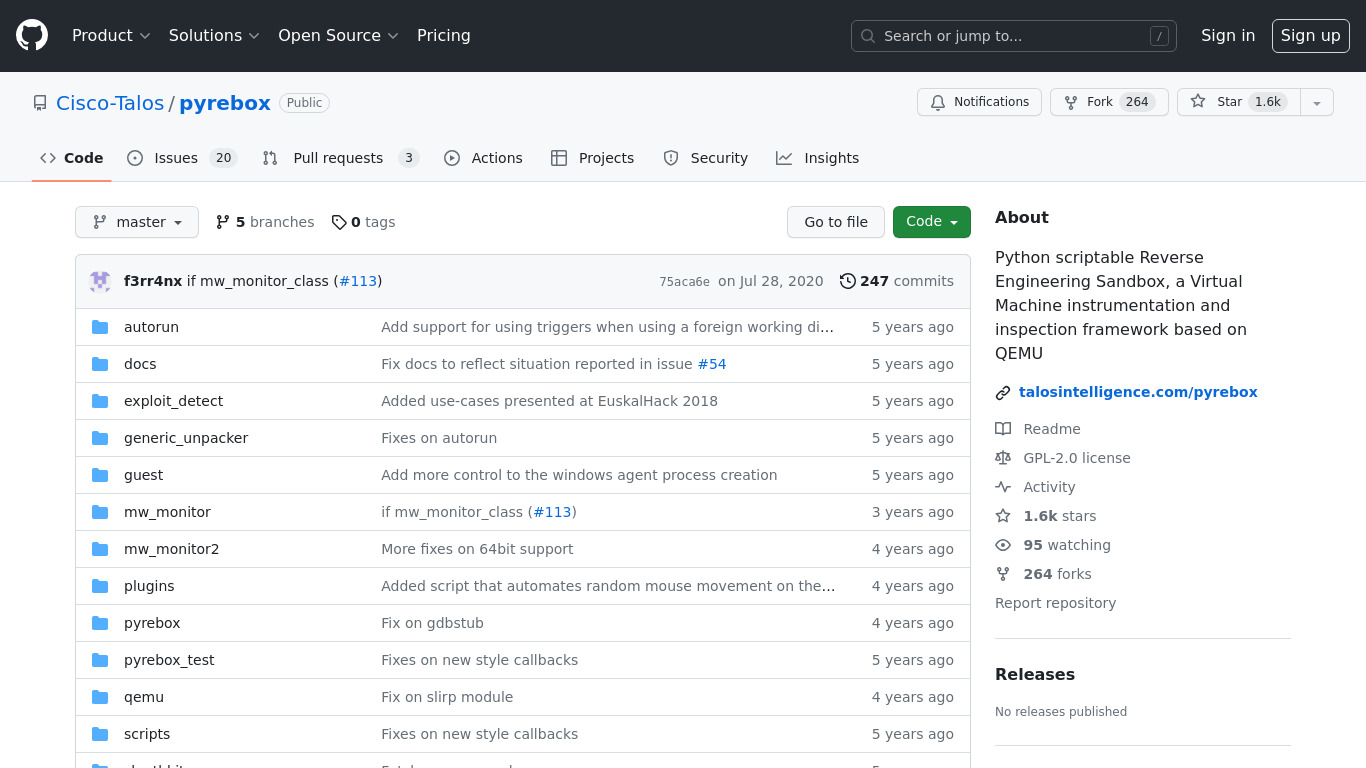Open the Pull requests tab

pos(341,158)
